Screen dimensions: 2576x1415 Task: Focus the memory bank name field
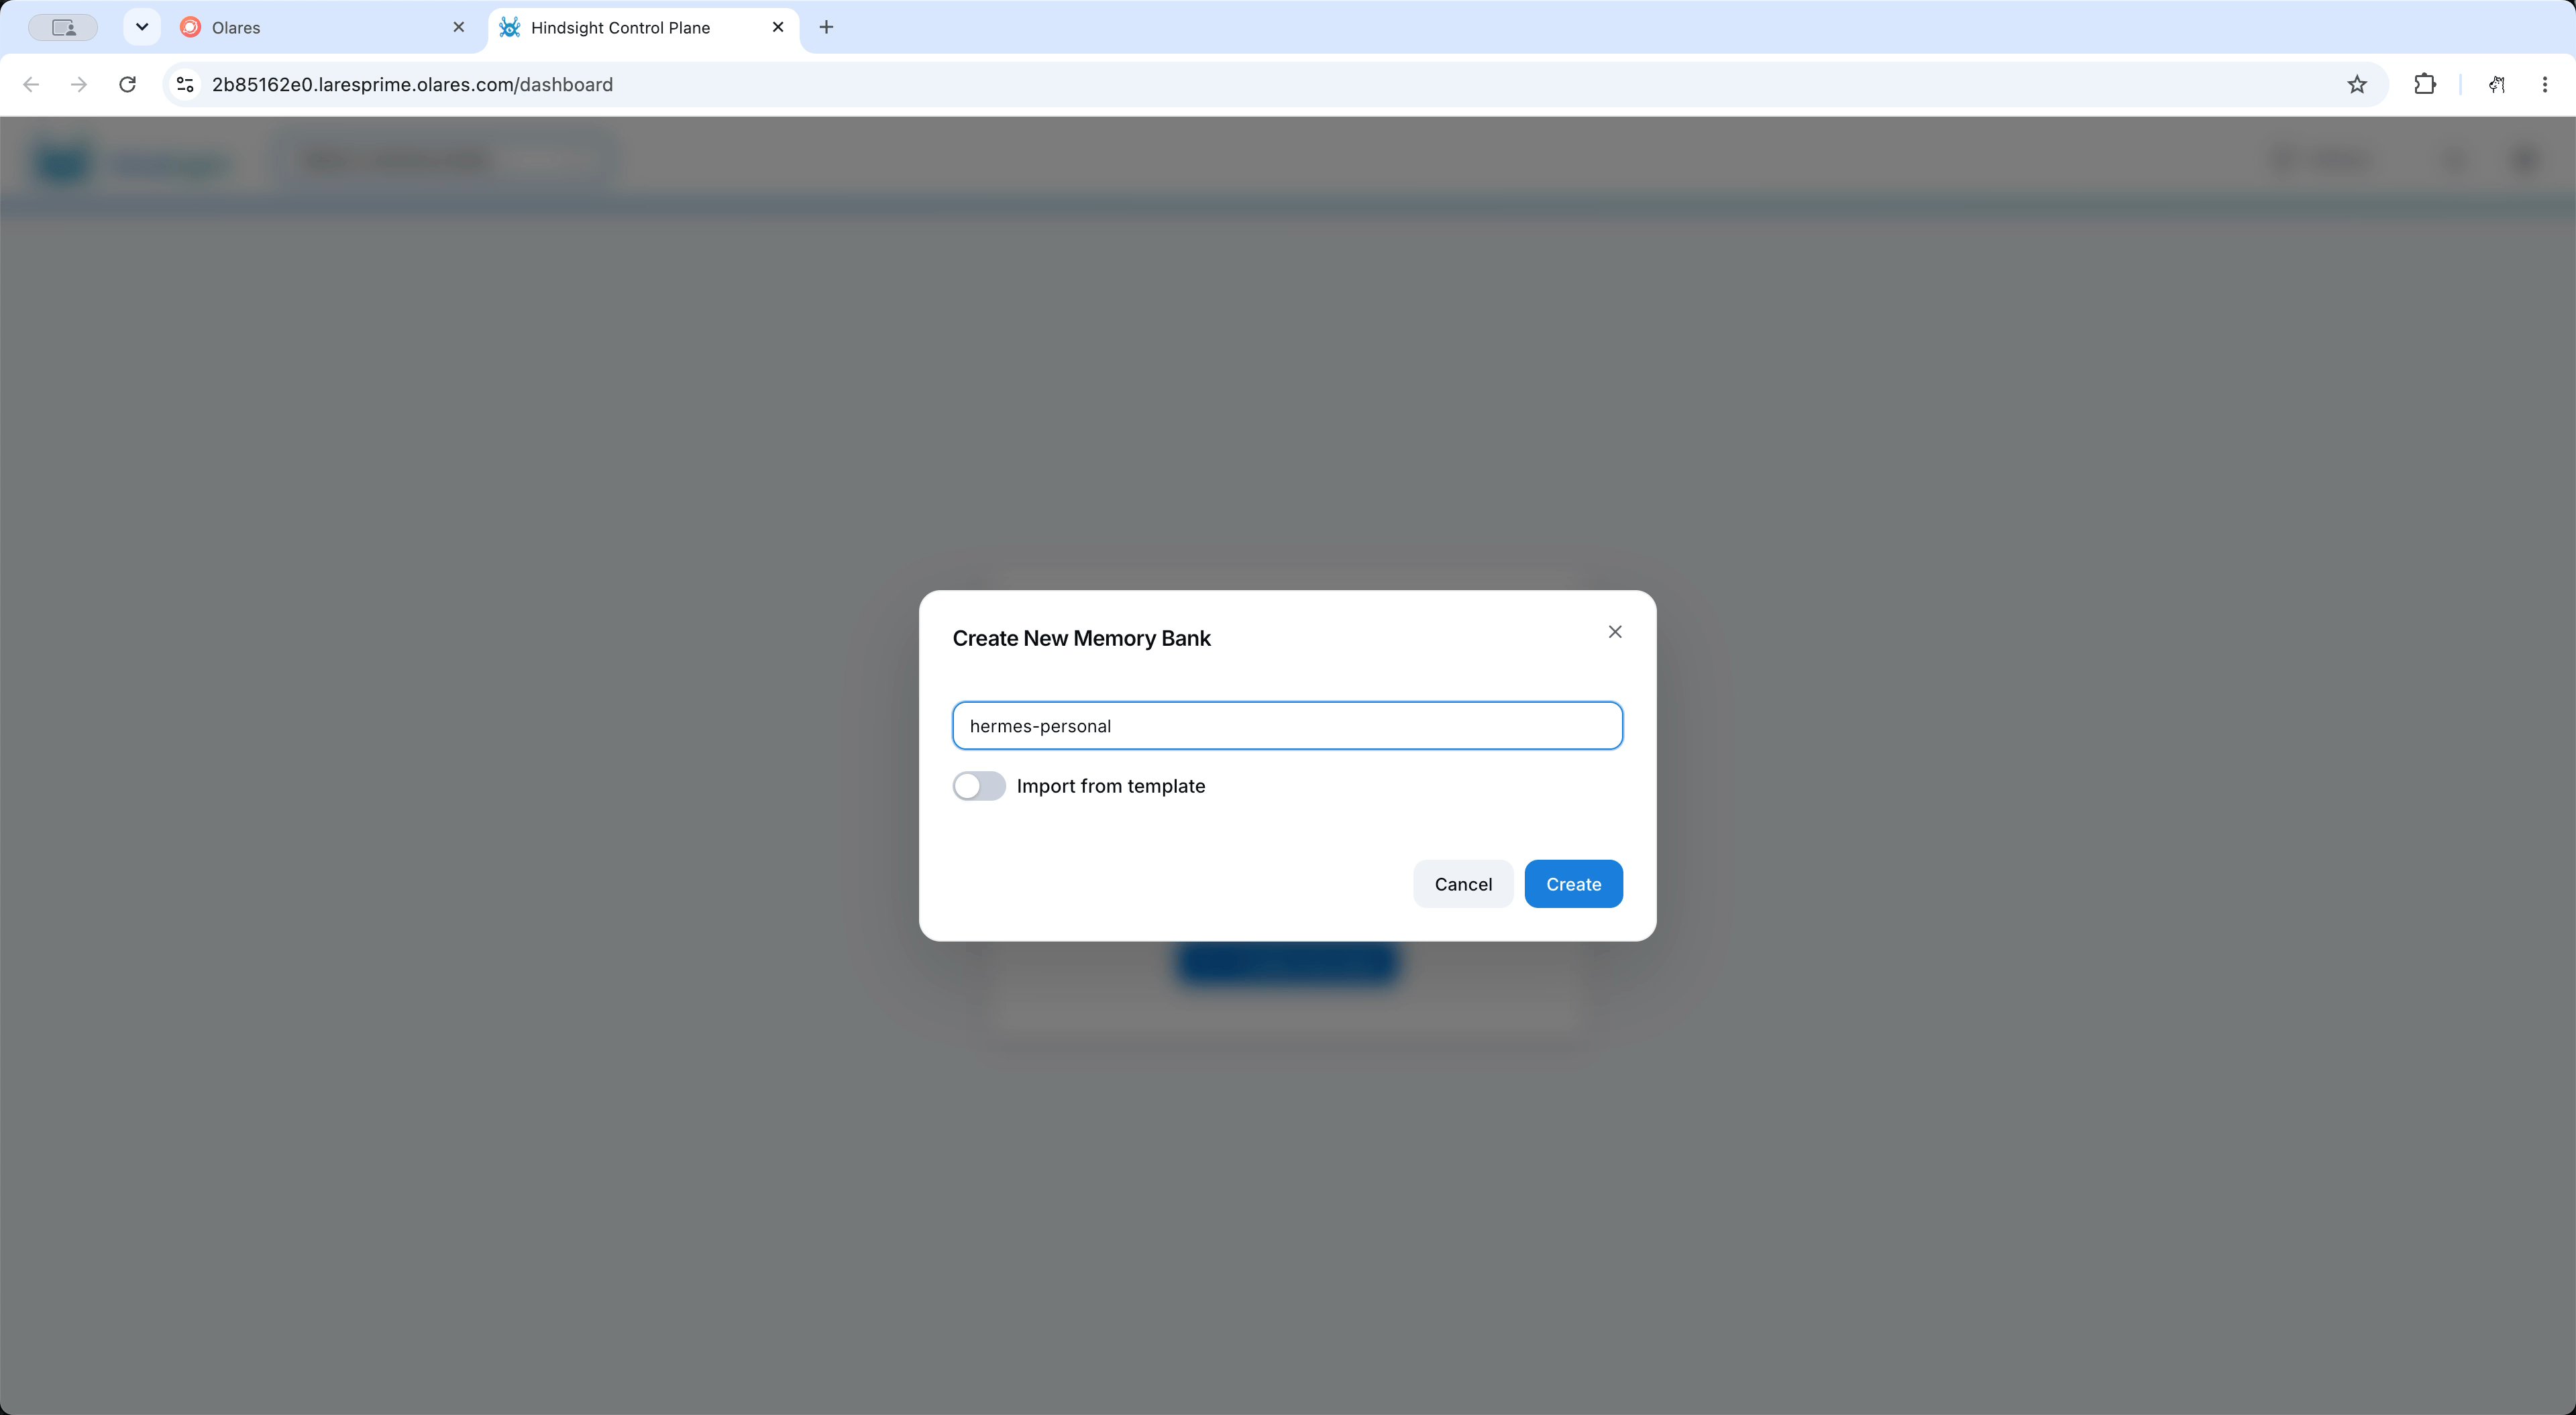1287,726
